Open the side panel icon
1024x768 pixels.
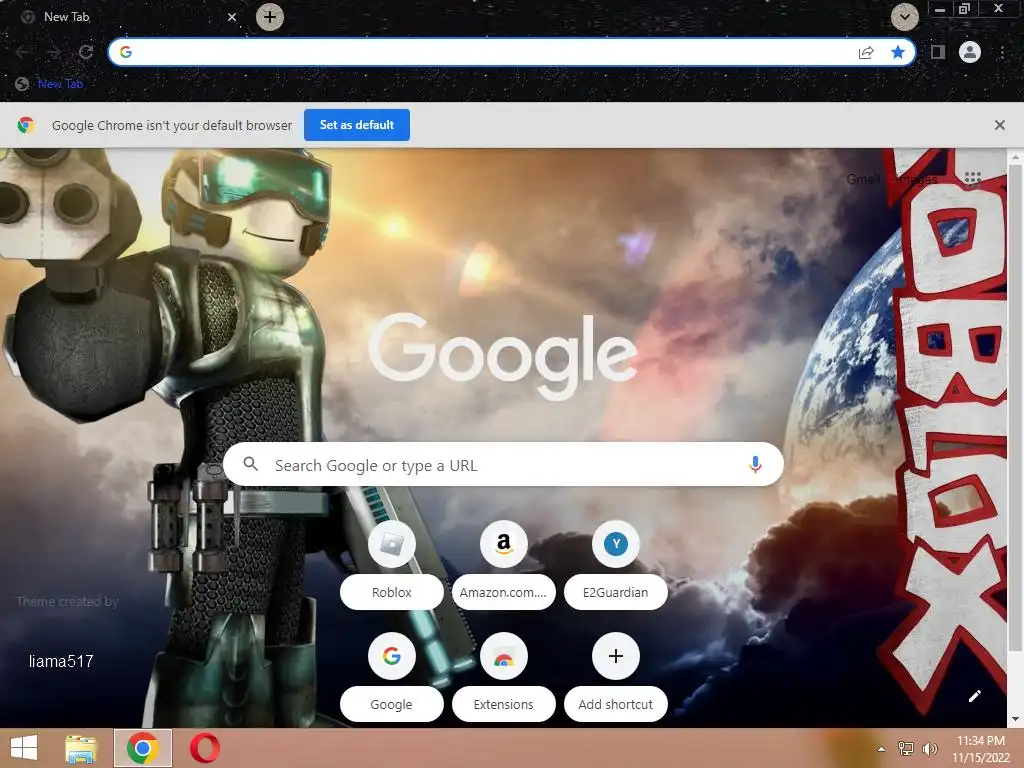pyautogui.click(x=938, y=52)
